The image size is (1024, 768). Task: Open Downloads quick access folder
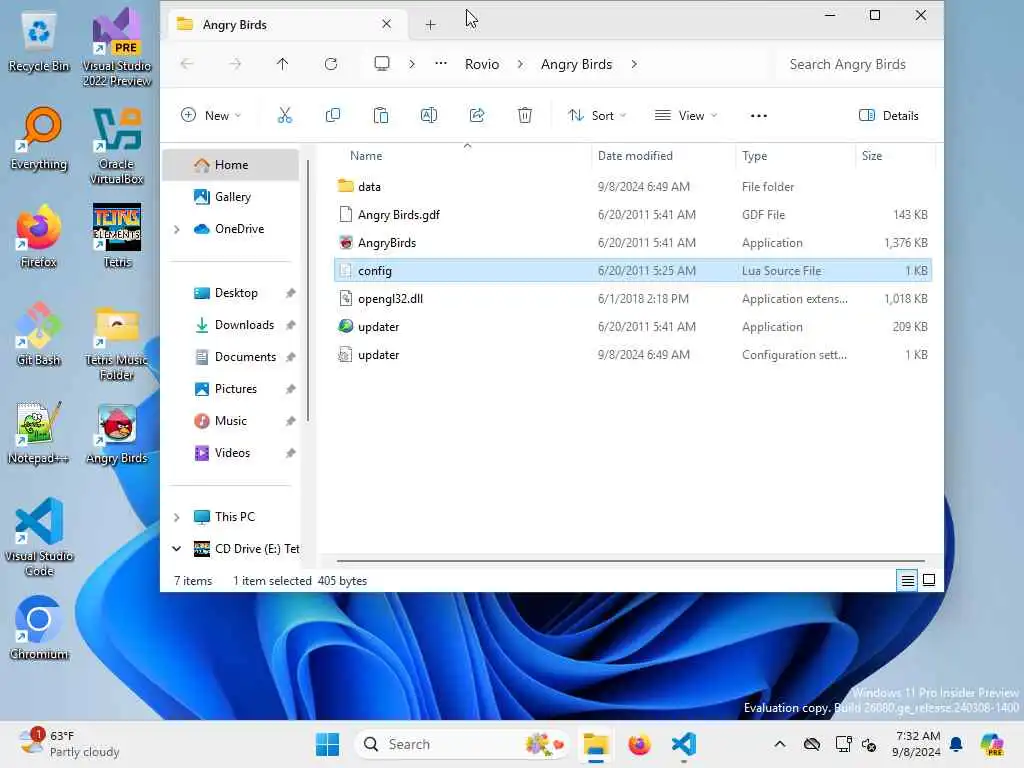coord(231,325)
